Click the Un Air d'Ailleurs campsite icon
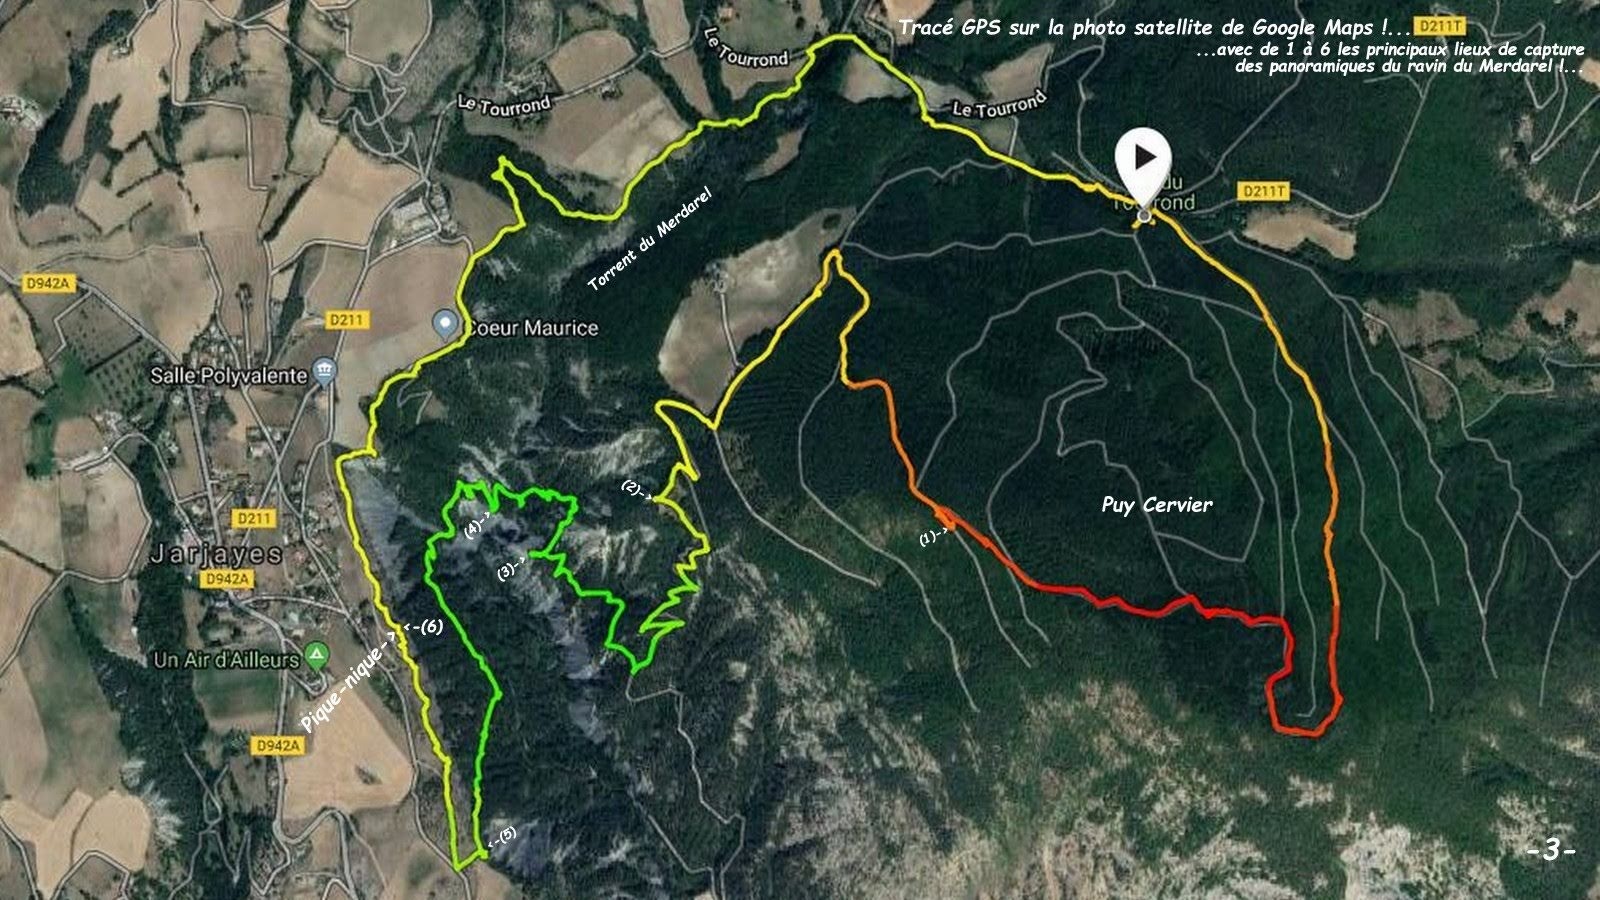 316,656
